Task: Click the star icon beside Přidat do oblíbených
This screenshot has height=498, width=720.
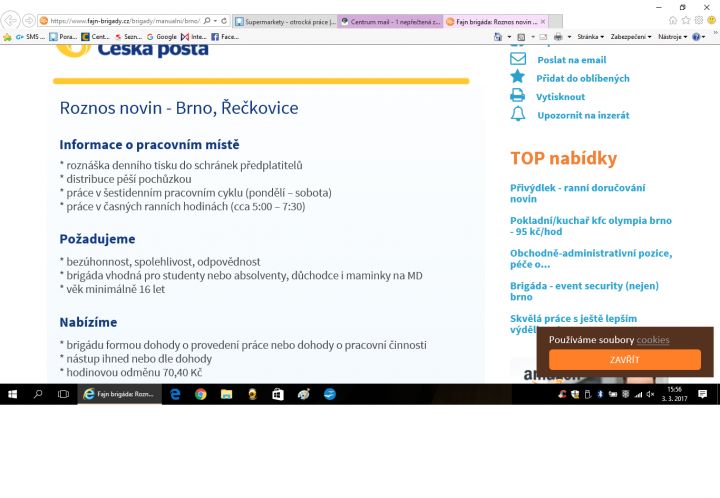Action: (518, 76)
